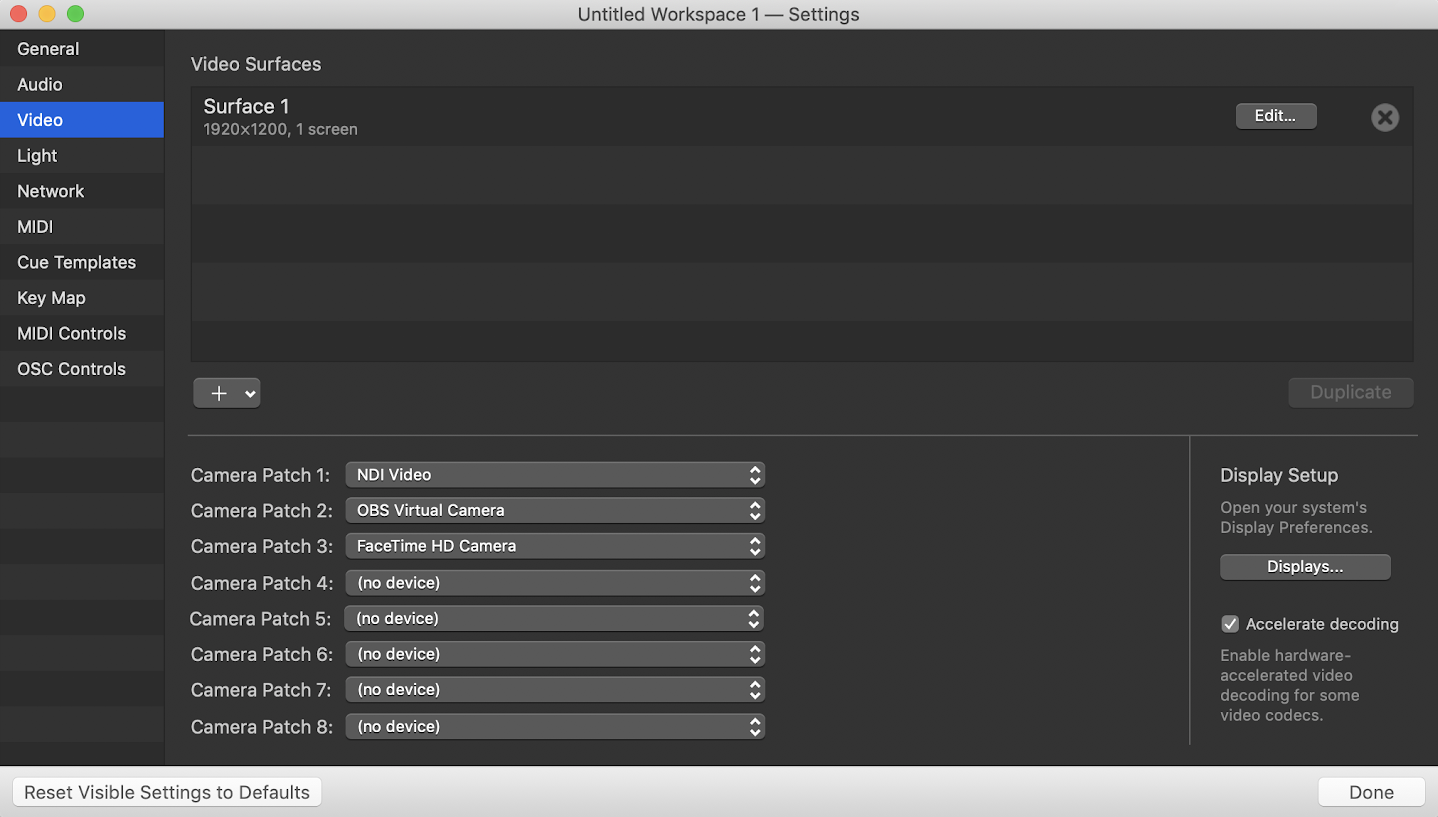Open the Network settings section
Viewport: 1438px width, 817px height.
[x=51, y=191]
